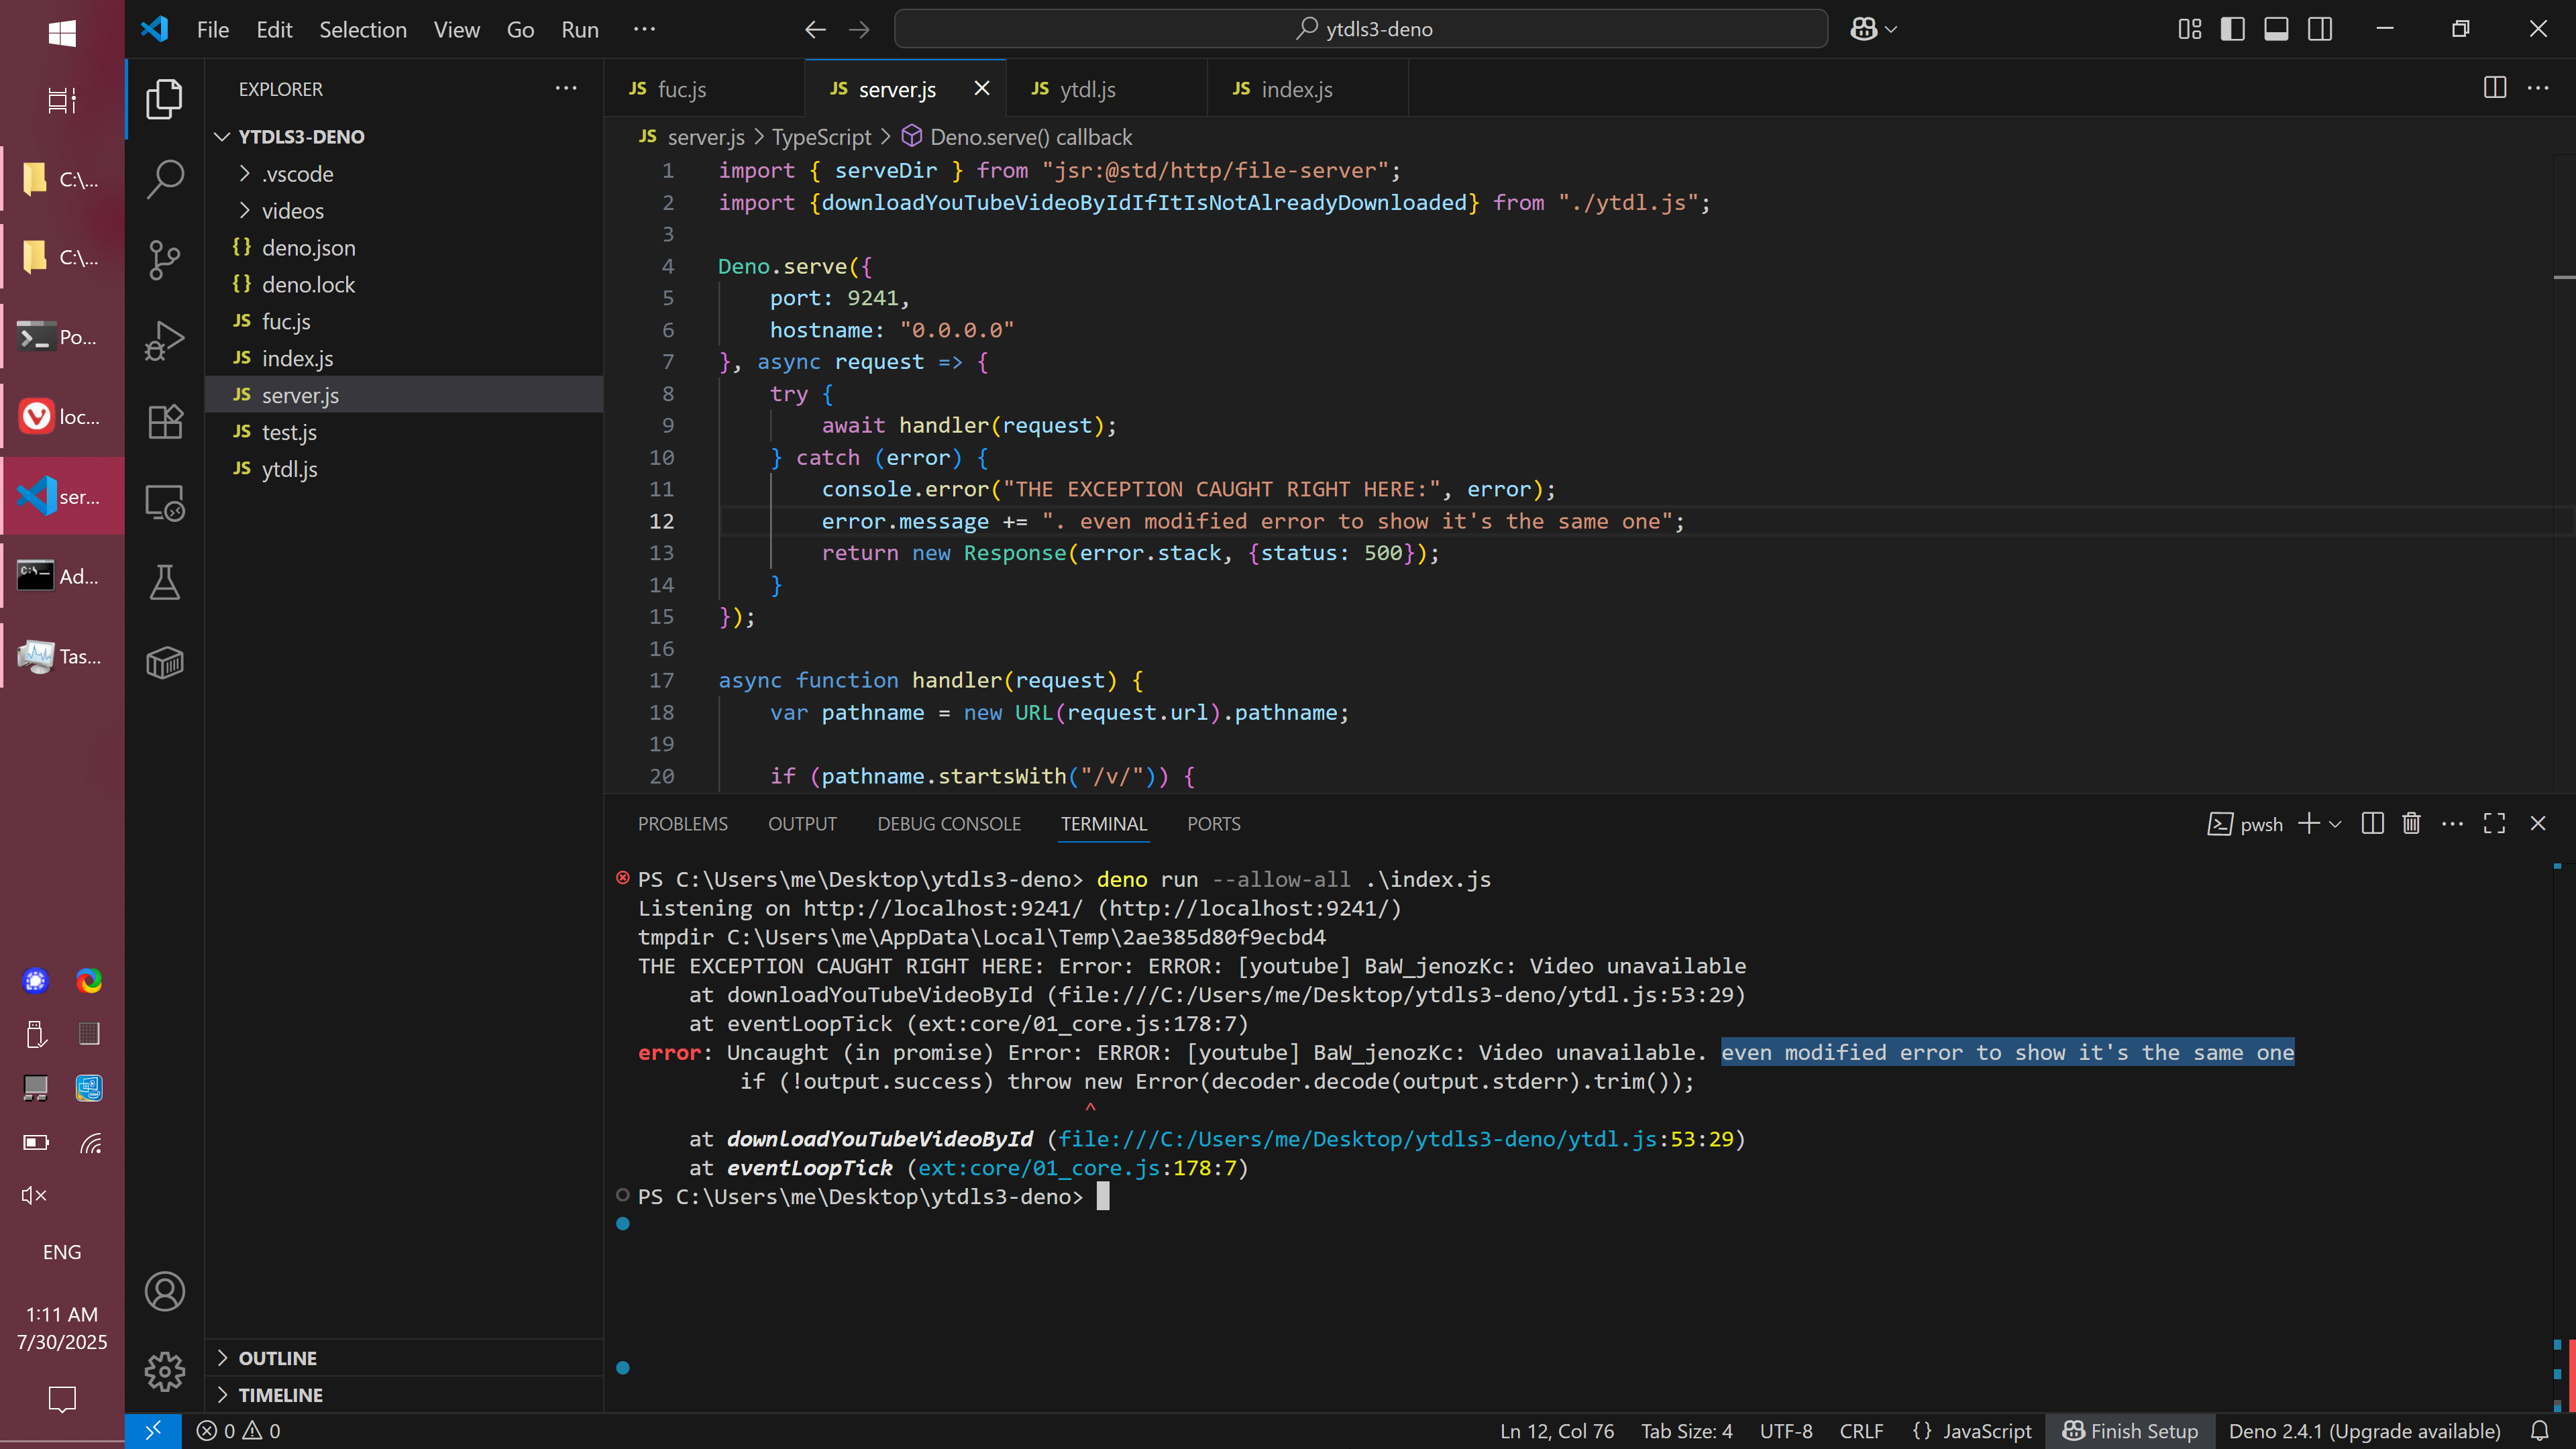This screenshot has width=2576, height=1449.
Task: Open the title bar overflow menu ellipsis
Action: 644,29
